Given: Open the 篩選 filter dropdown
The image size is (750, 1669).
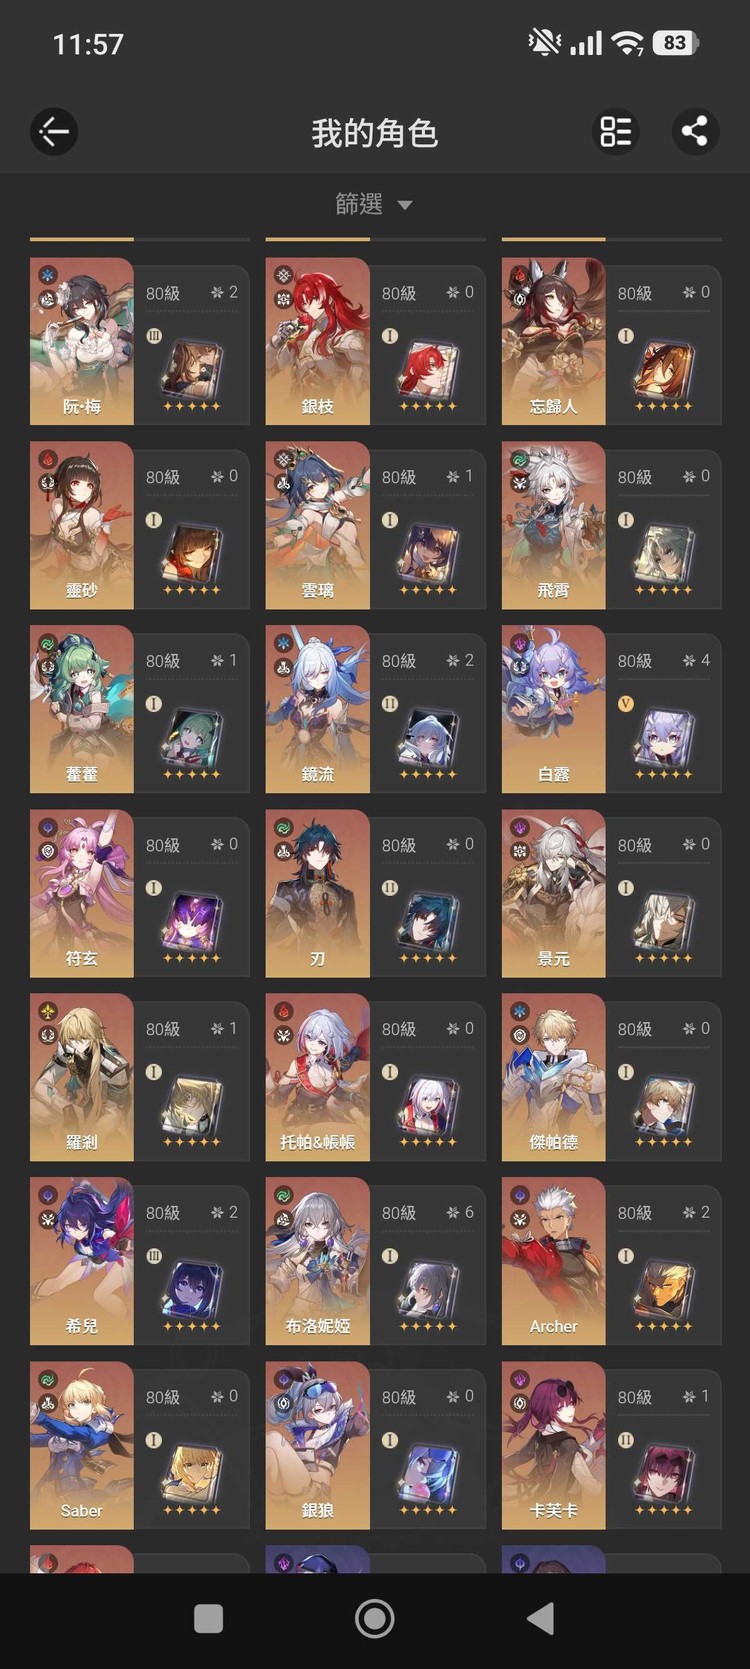Looking at the screenshot, I should click(x=374, y=204).
